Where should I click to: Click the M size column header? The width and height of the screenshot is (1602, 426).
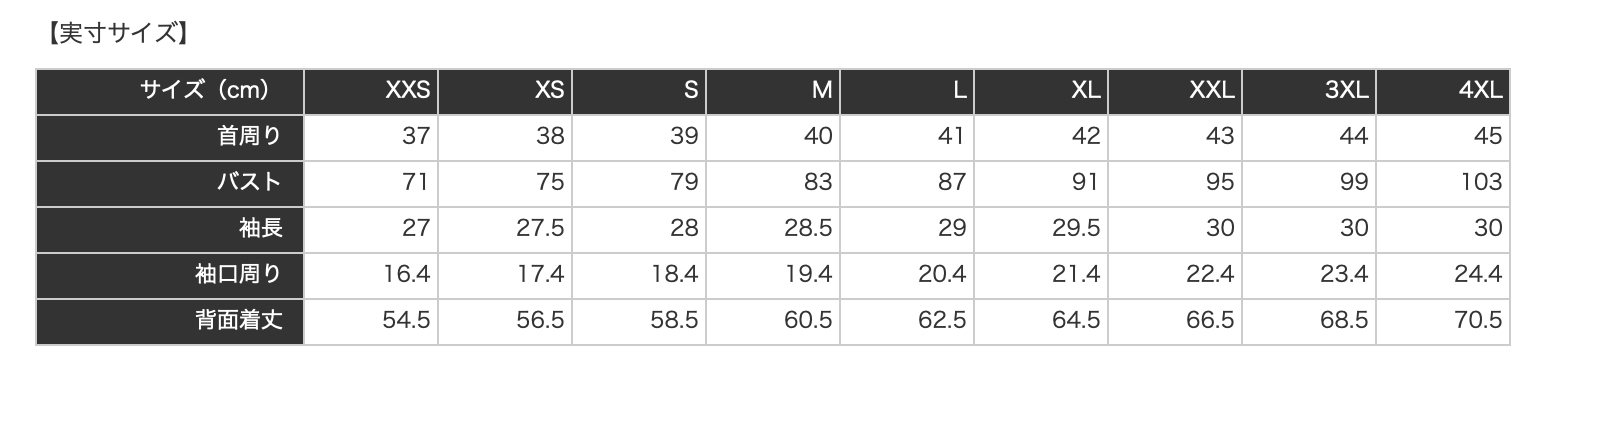click(x=821, y=91)
